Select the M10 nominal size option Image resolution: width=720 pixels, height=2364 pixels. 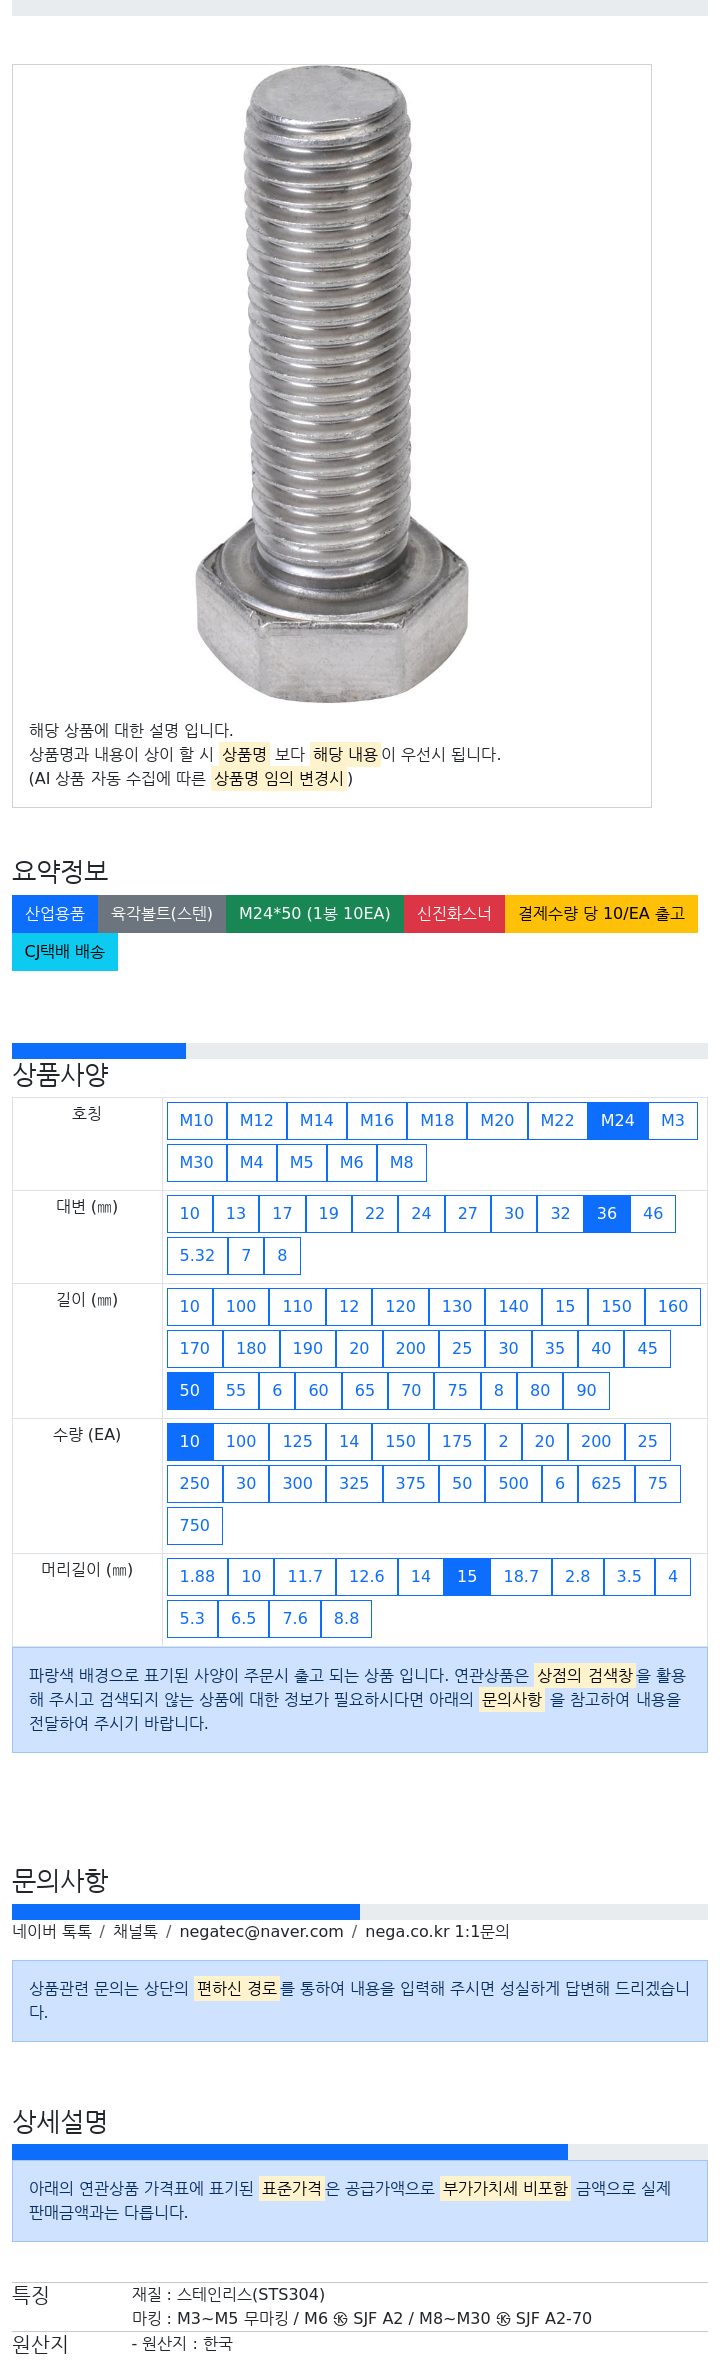(196, 1120)
